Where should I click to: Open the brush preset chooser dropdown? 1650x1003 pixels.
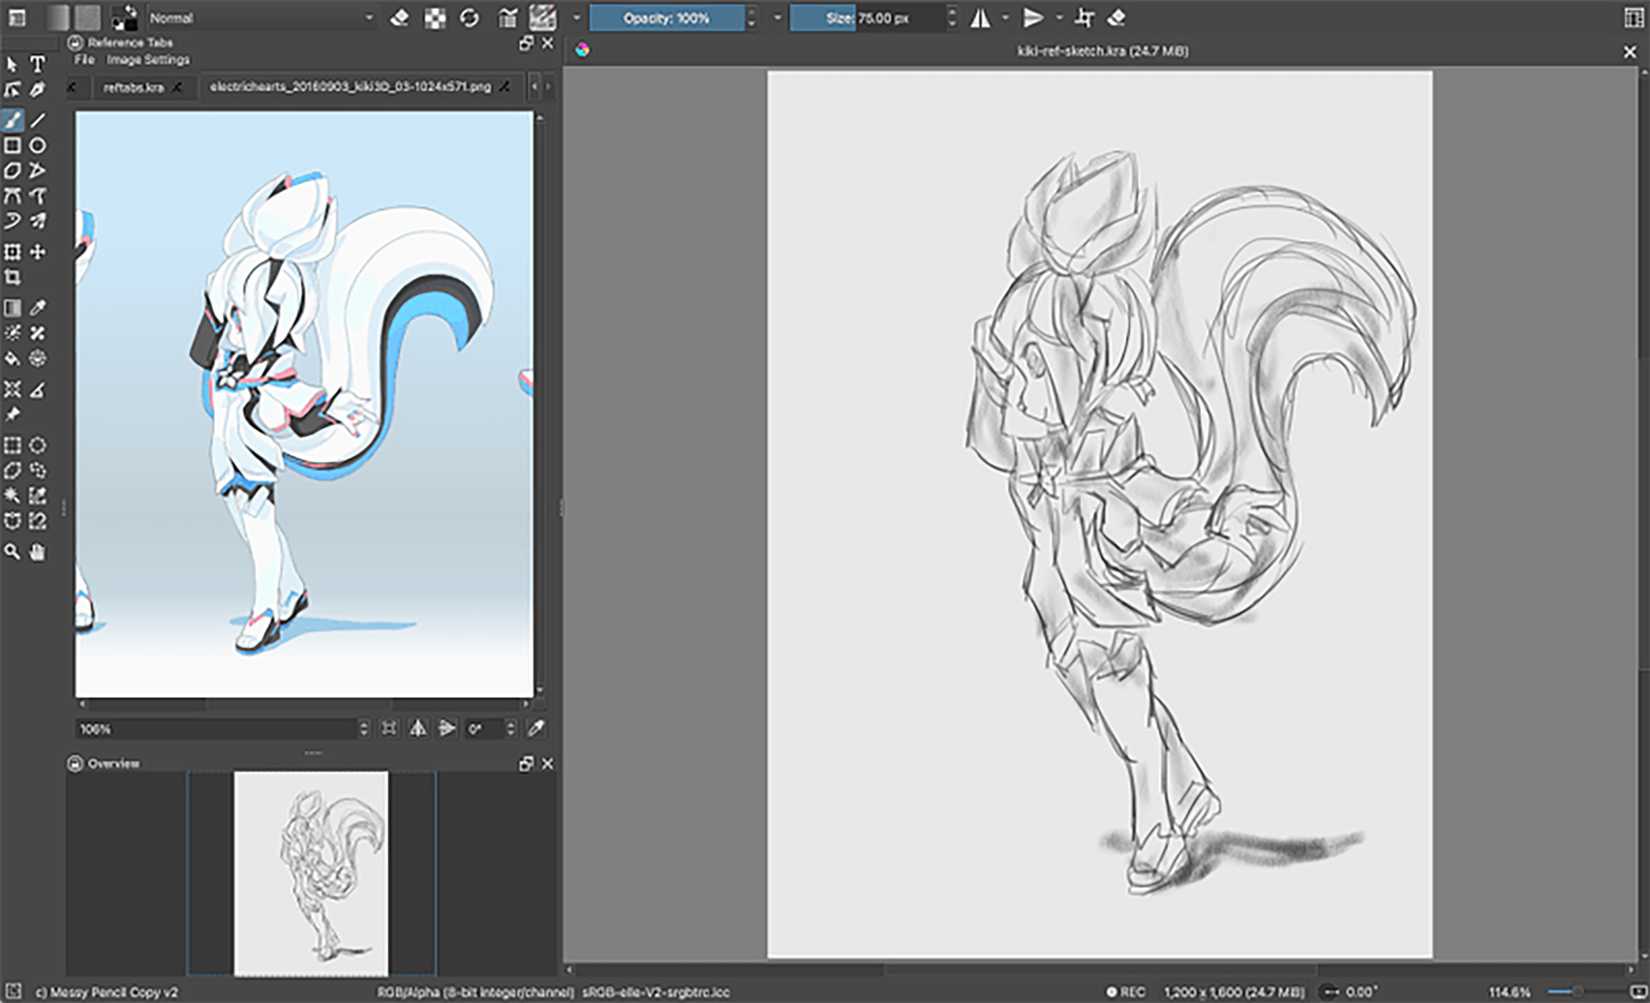click(x=575, y=17)
